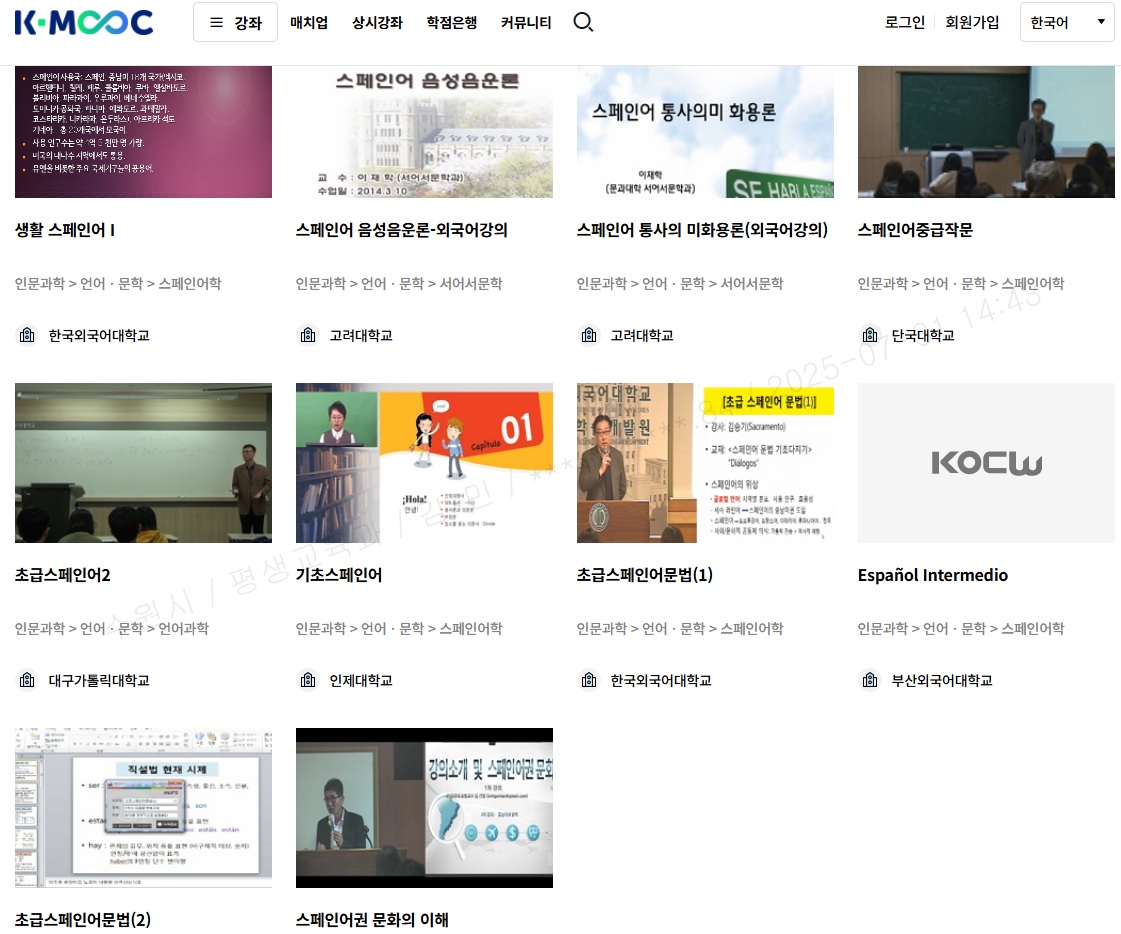This screenshot has width=1121, height=934.
Task: Click the 초급스페인어문법(2) course thumbnail
Action: click(143, 807)
